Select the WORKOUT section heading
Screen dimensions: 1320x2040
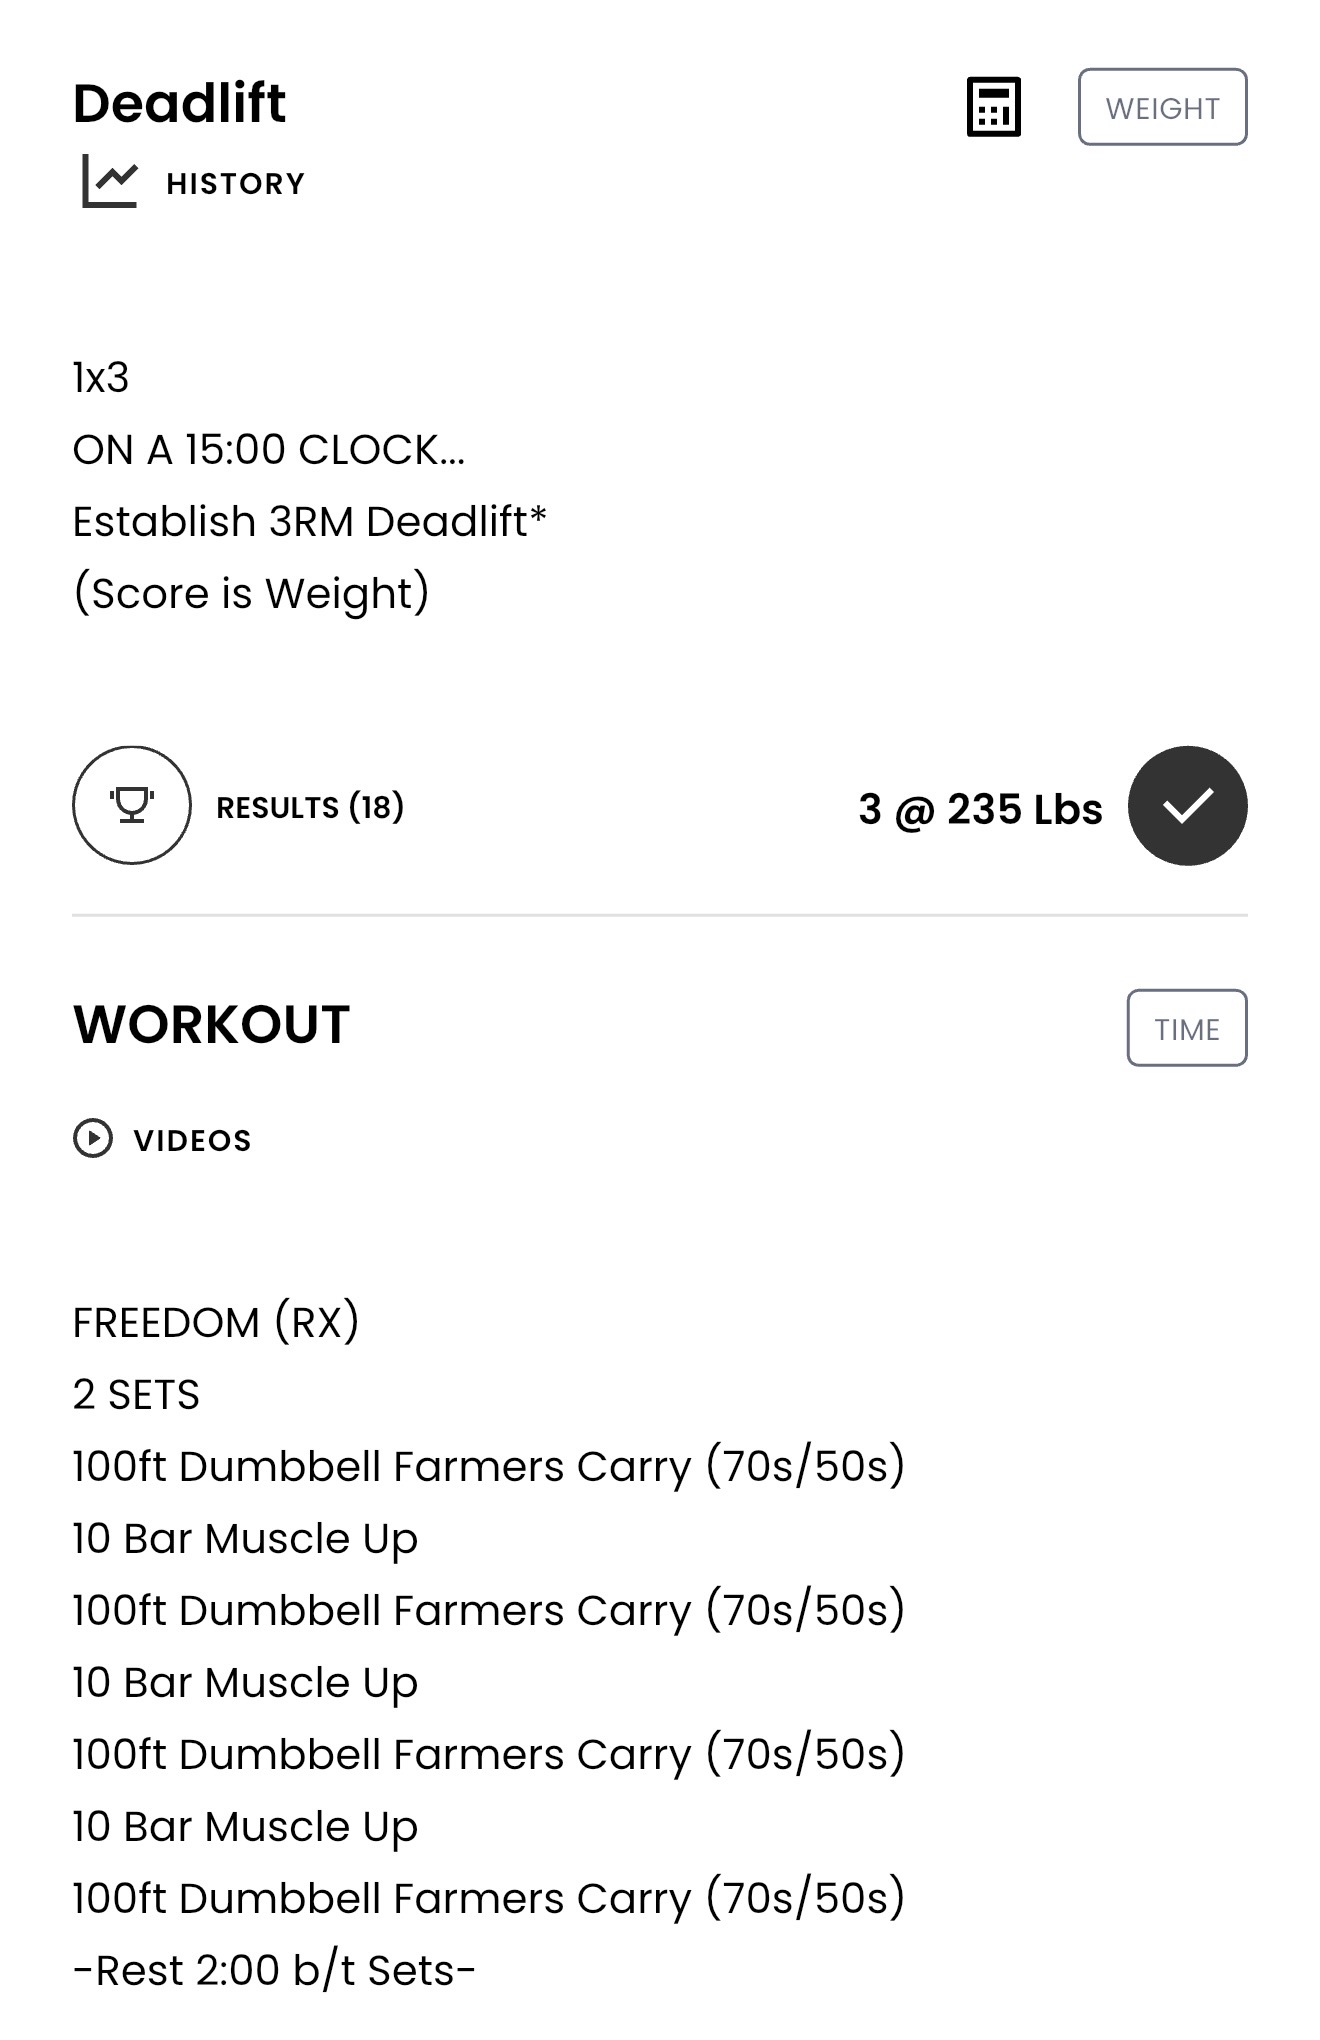[x=212, y=1025]
